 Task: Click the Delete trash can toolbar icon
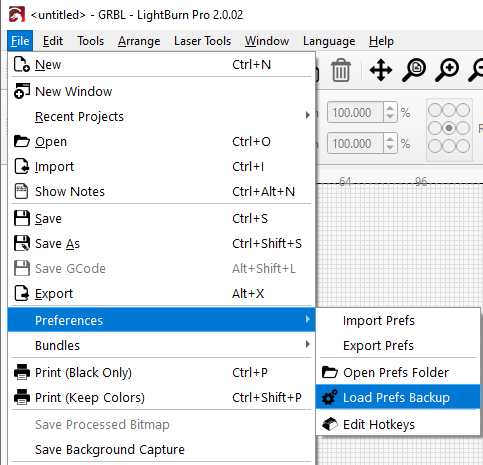tap(341, 70)
